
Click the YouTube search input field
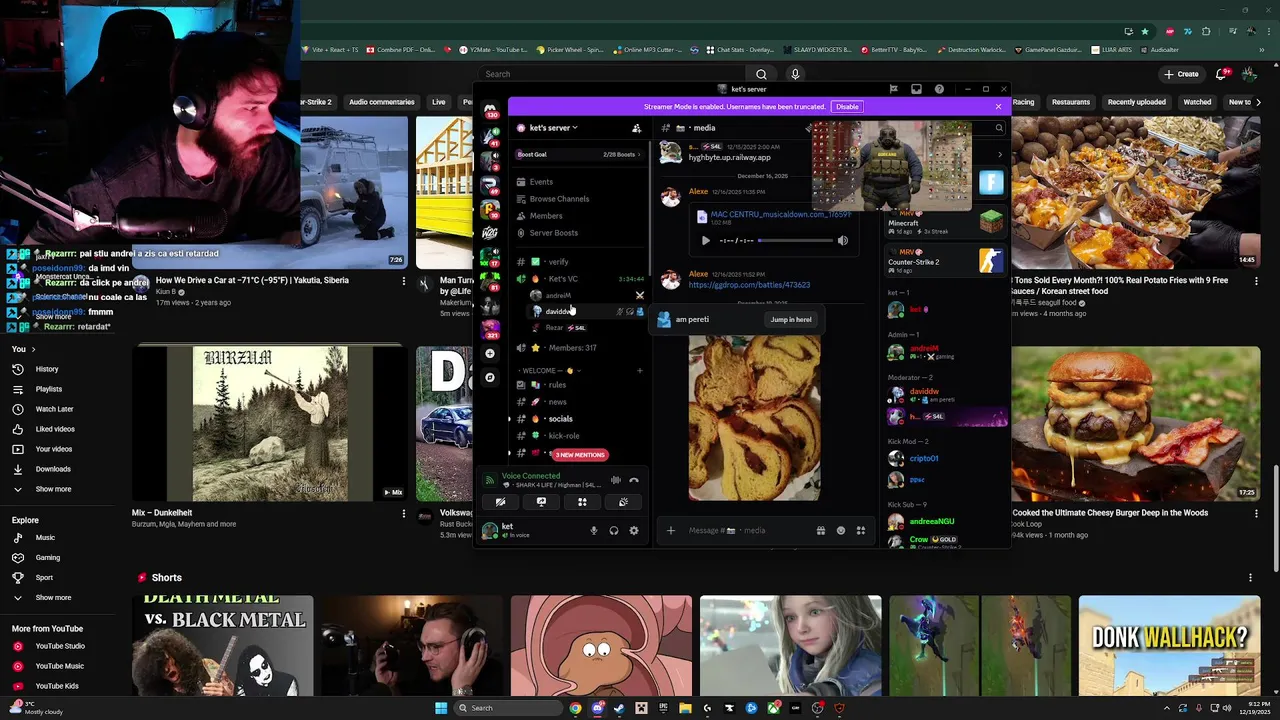[613, 74]
